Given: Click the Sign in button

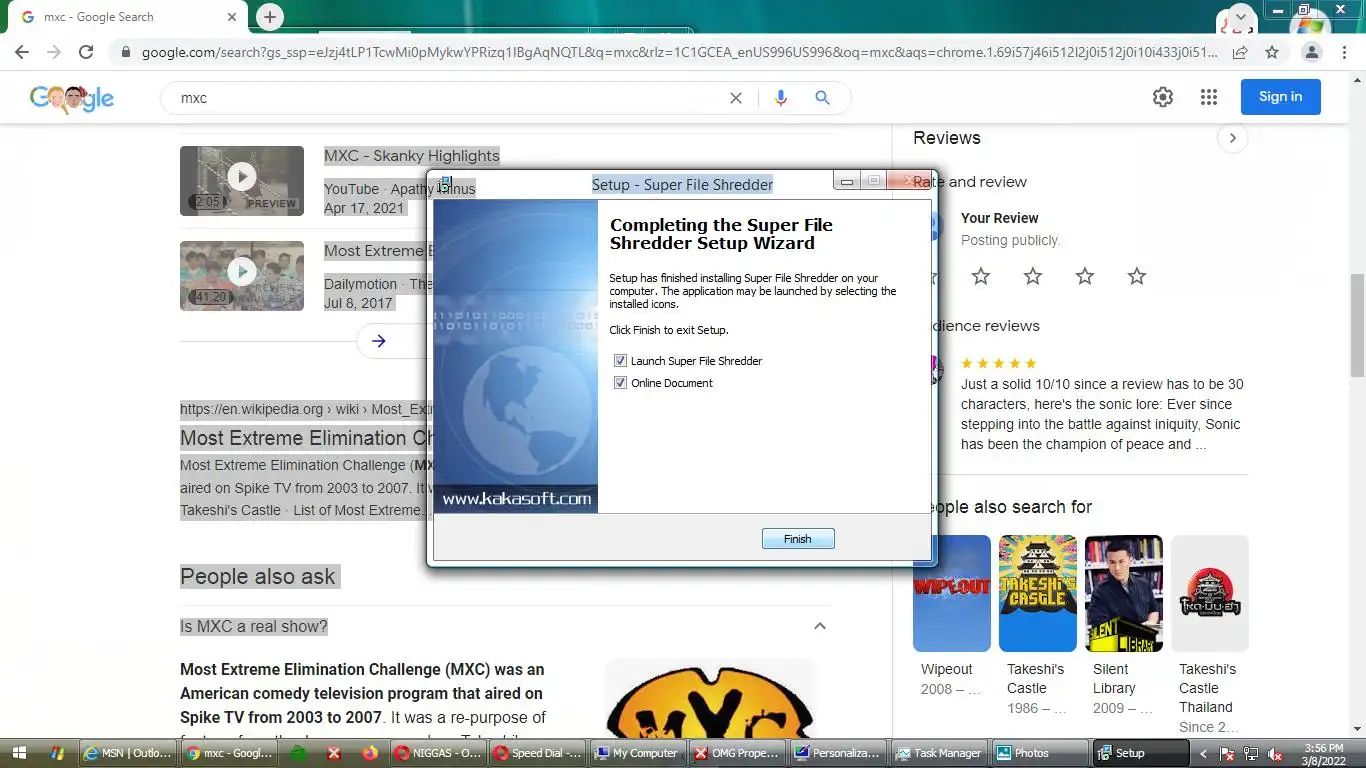Looking at the screenshot, I should click(1280, 97).
